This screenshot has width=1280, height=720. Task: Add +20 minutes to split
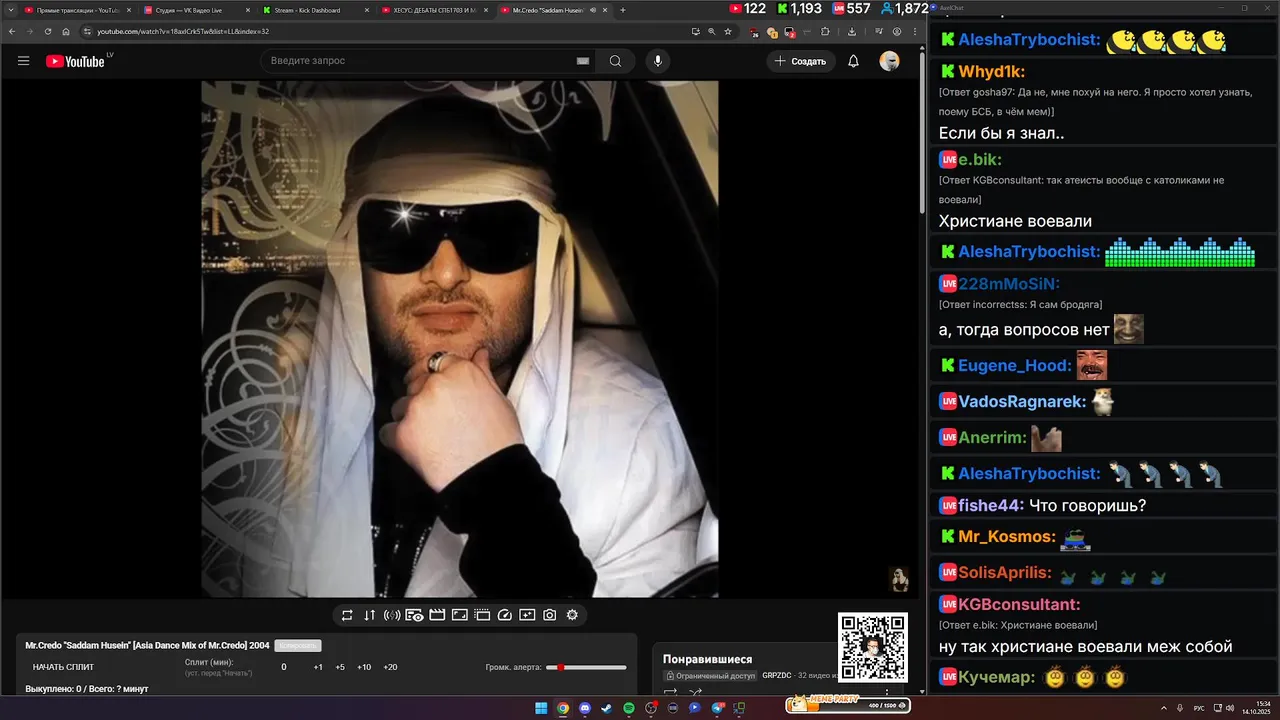pos(390,667)
